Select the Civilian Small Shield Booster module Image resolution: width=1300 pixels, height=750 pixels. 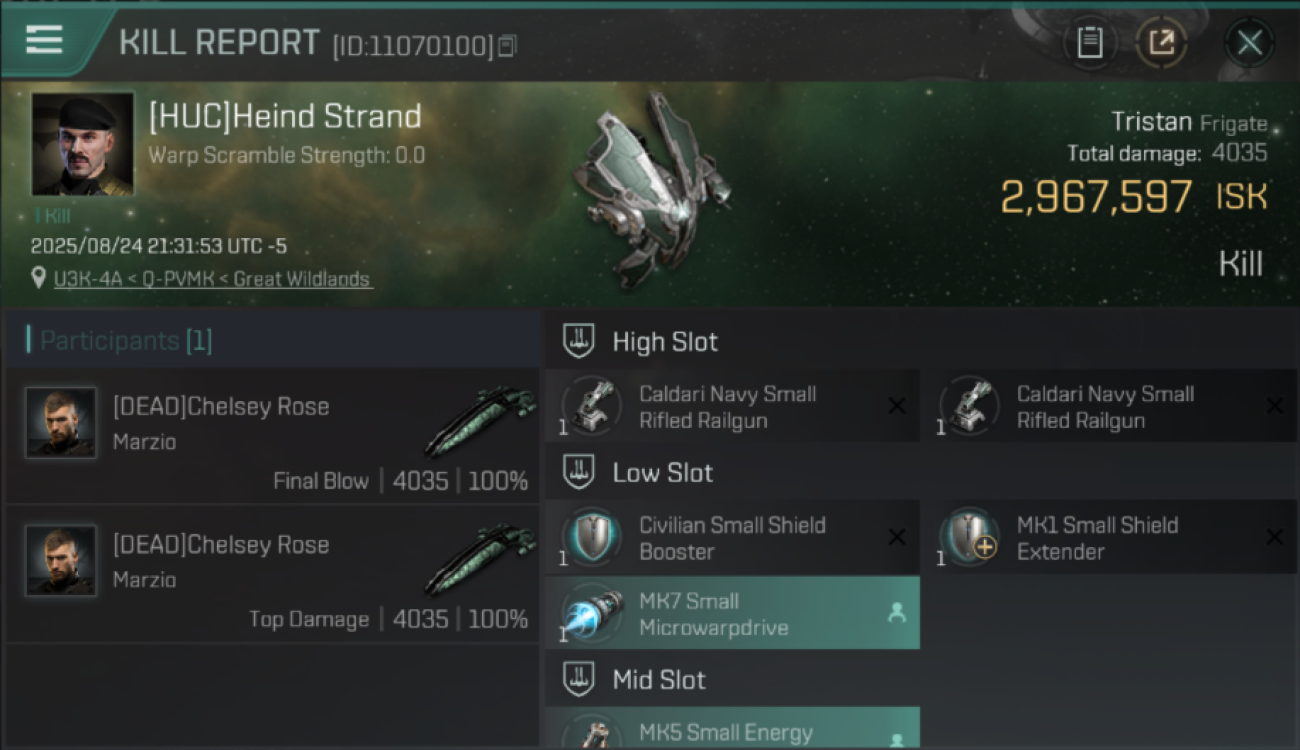pos(732,537)
